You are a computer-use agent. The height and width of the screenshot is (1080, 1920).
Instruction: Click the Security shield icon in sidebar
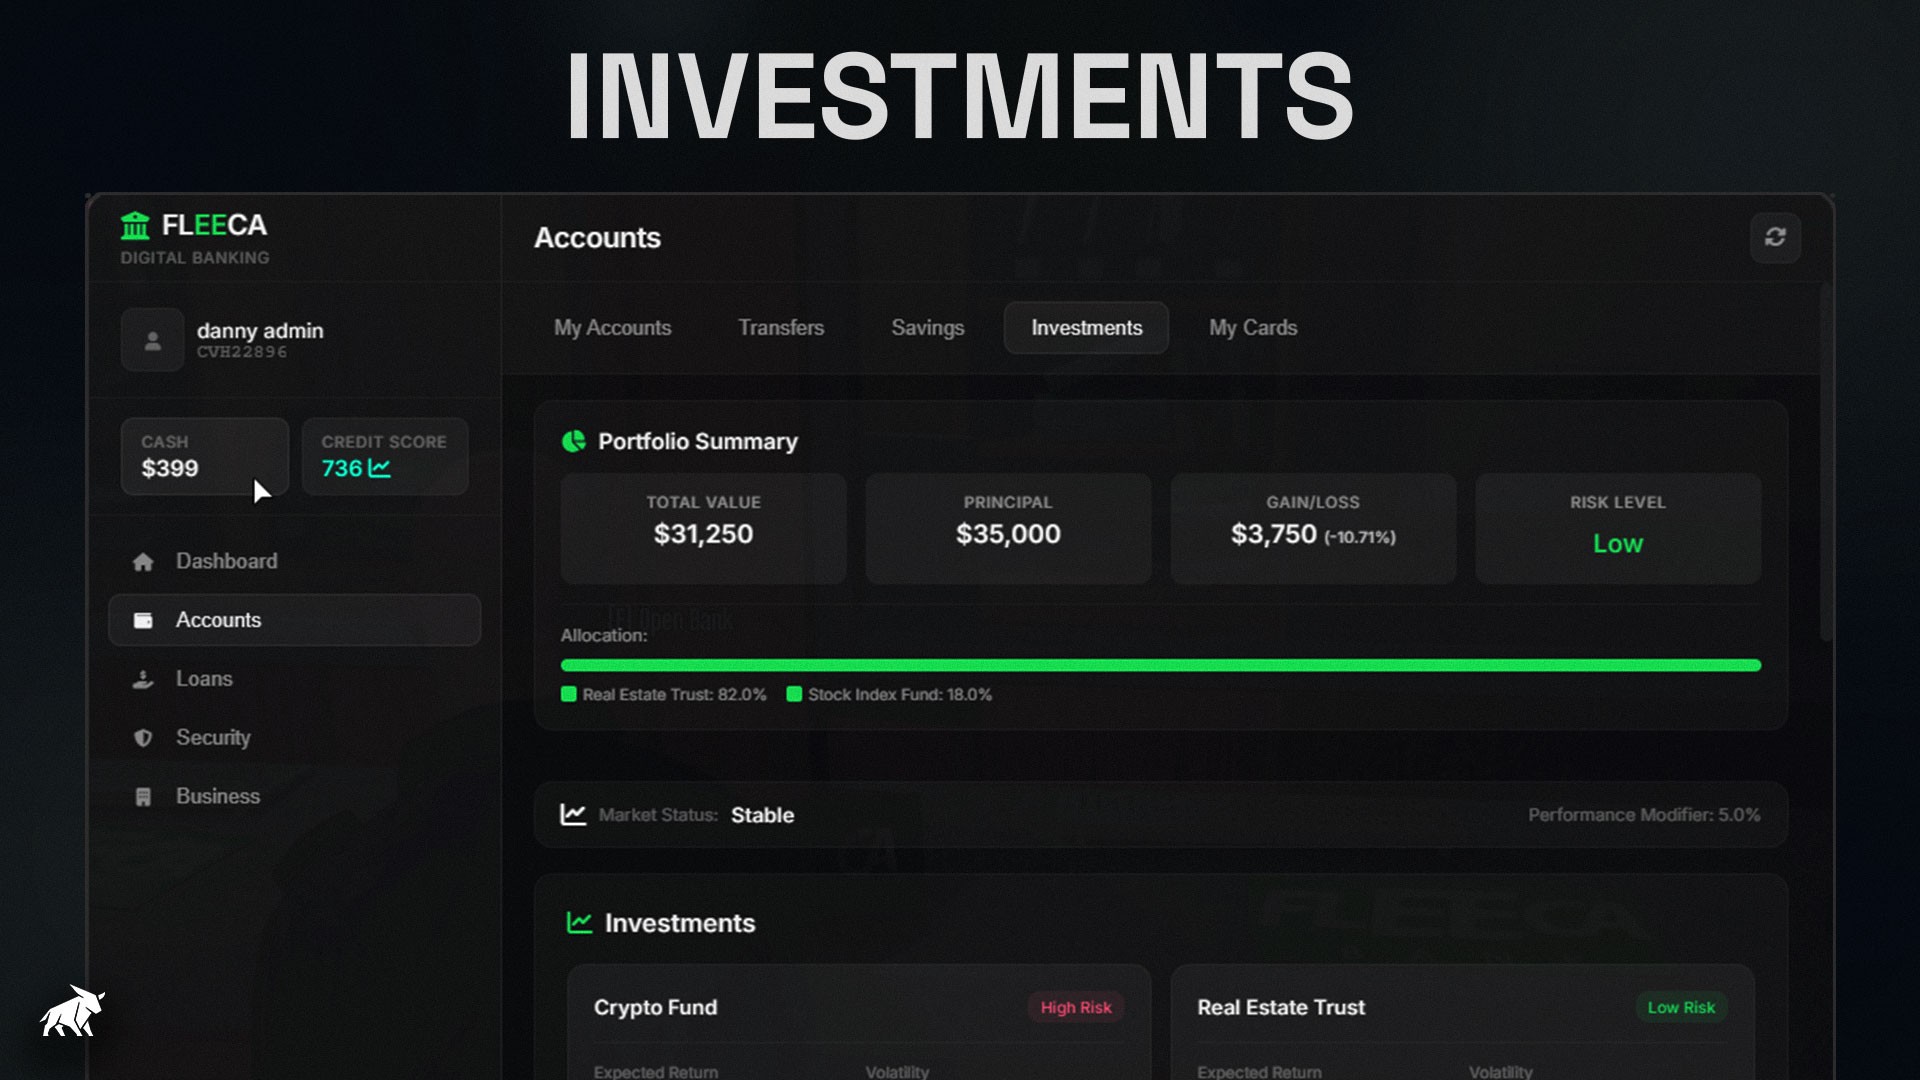tap(143, 738)
